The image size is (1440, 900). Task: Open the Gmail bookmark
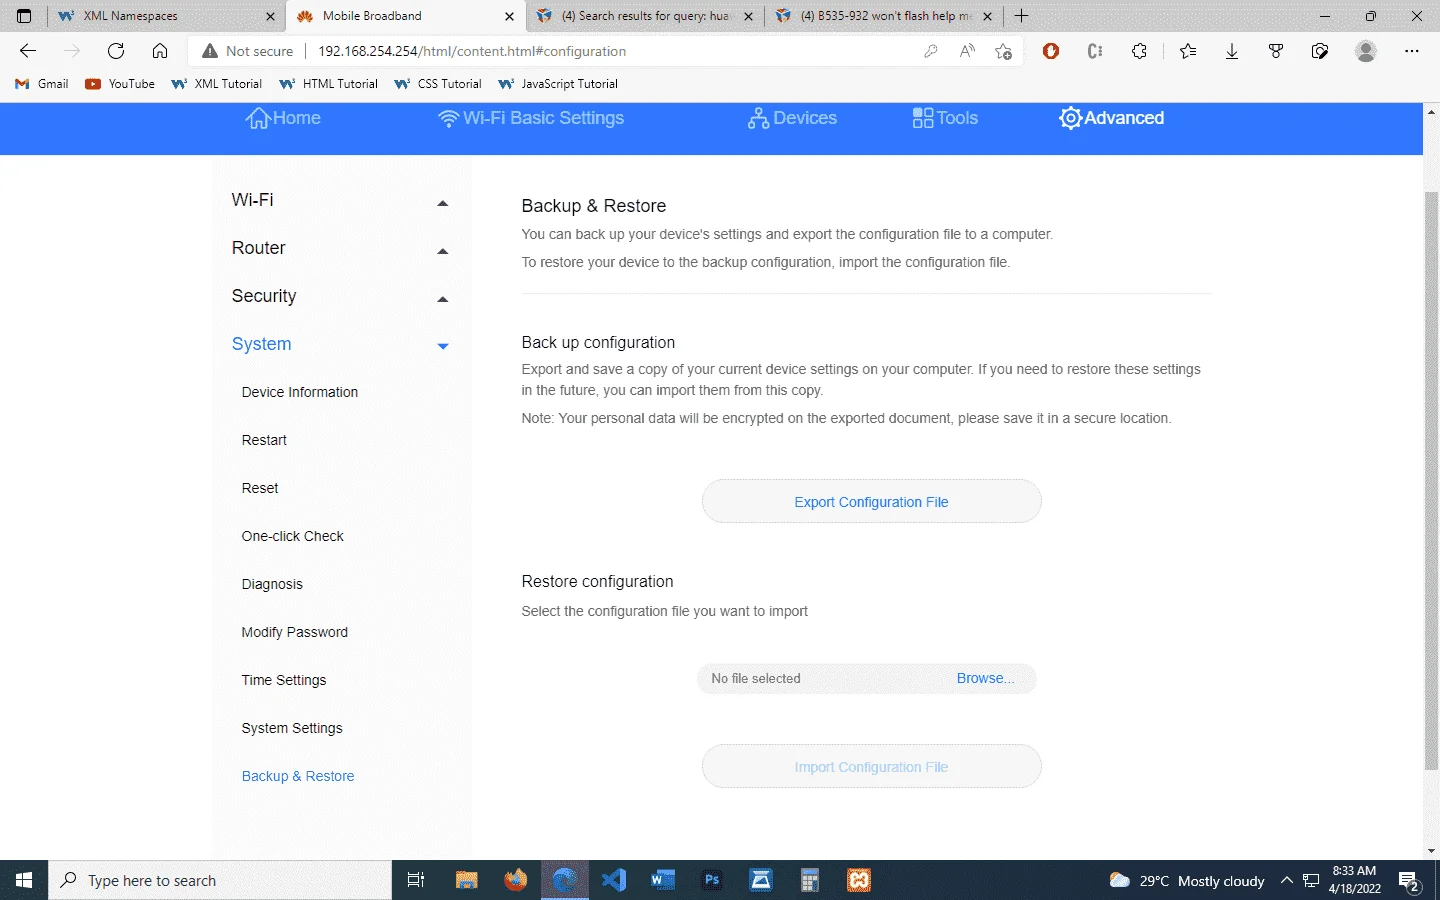pyautogui.click(x=42, y=84)
